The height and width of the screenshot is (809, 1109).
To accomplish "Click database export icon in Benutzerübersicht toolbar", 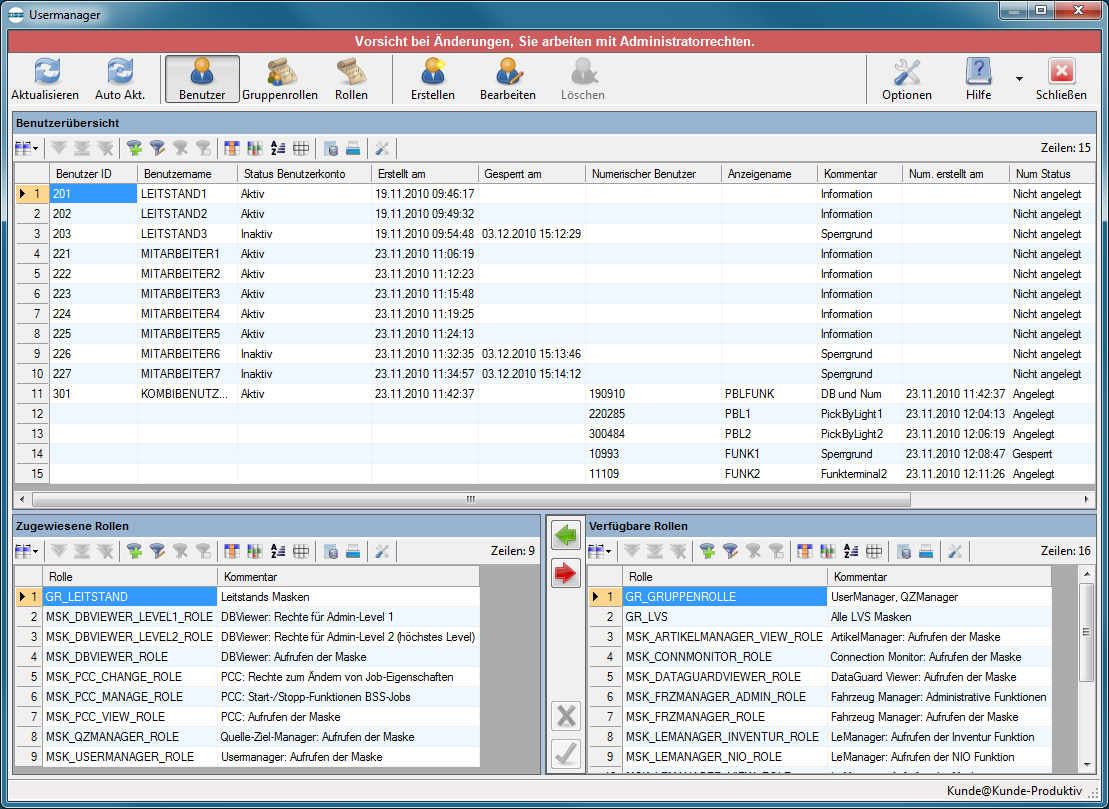I will (330, 149).
